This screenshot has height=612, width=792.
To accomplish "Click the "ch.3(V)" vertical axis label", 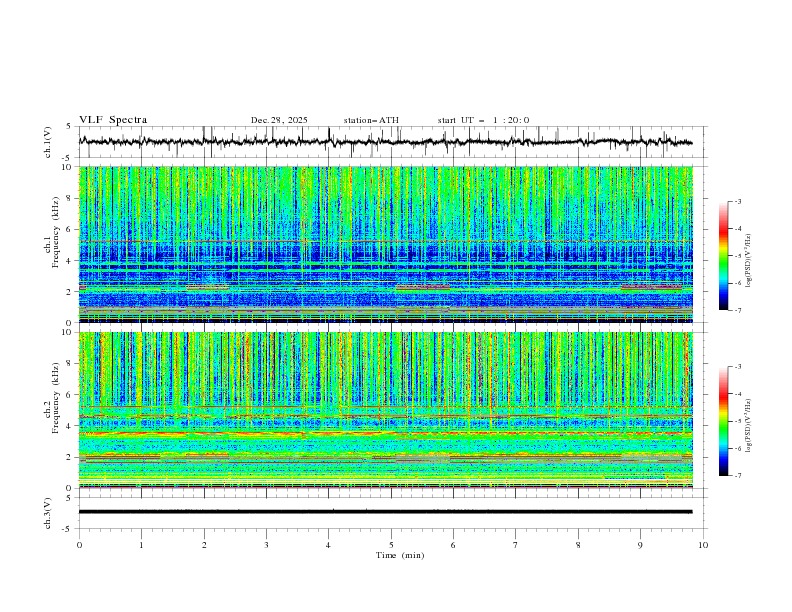I will [x=48, y=513].
